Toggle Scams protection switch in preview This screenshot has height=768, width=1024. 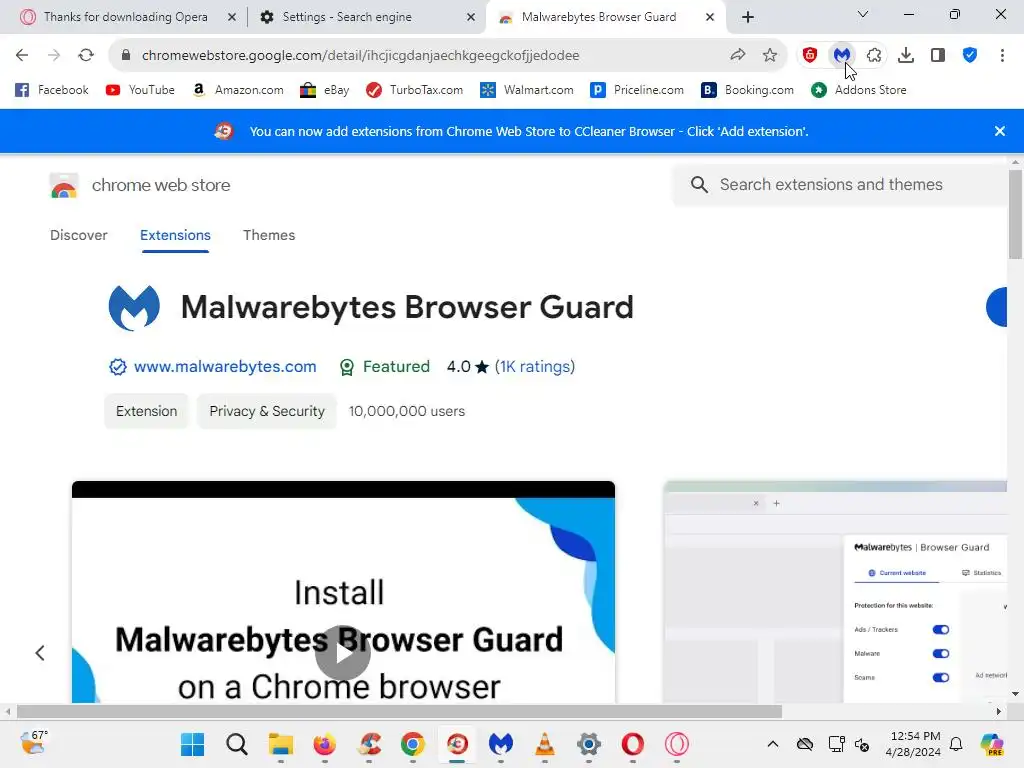[940, 677]
